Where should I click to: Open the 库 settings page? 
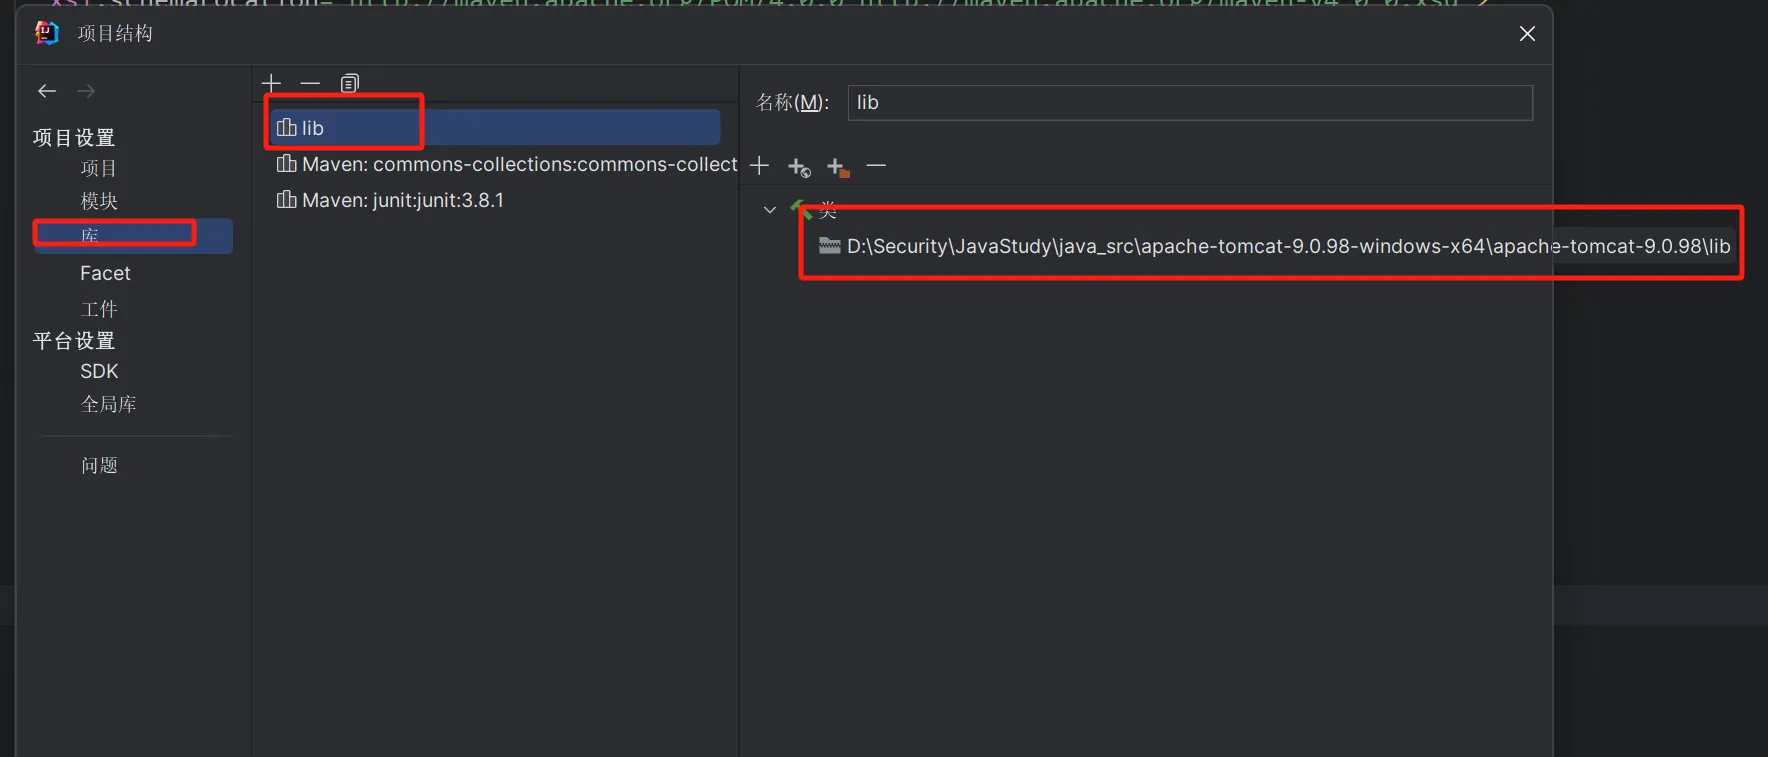(x=133, y=236)
